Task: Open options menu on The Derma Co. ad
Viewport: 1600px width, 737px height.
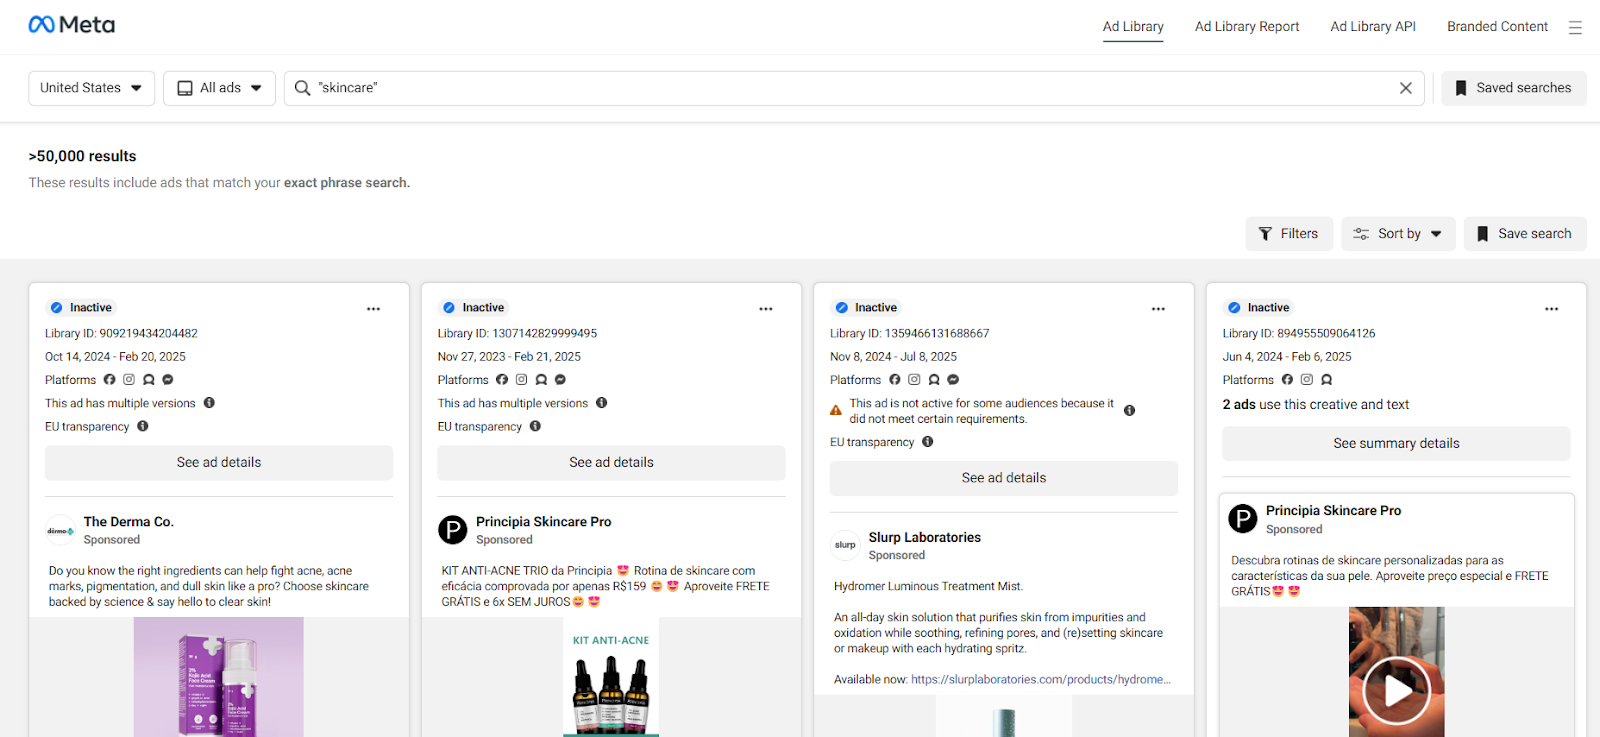Action: (x=373, y=309)
